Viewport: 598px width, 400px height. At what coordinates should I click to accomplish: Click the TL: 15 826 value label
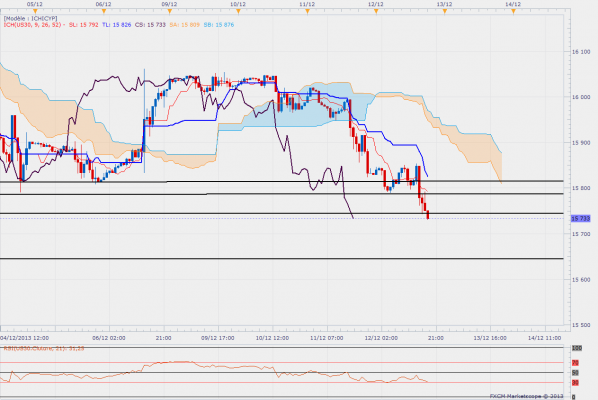coord(116,25)
